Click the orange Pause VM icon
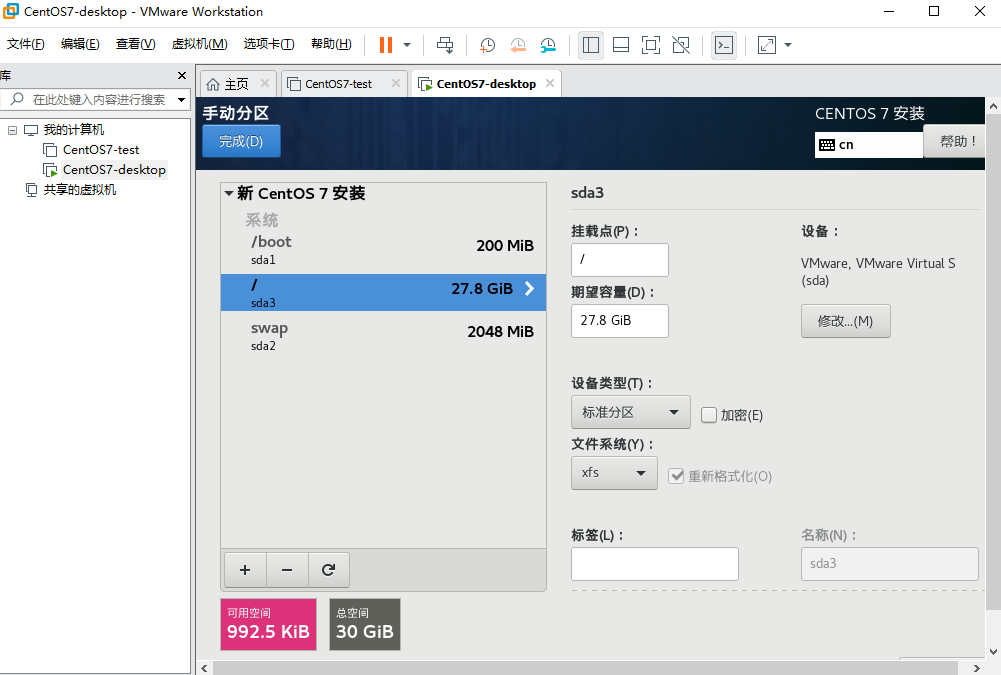The image size is (1001, 675). (386, 45)
